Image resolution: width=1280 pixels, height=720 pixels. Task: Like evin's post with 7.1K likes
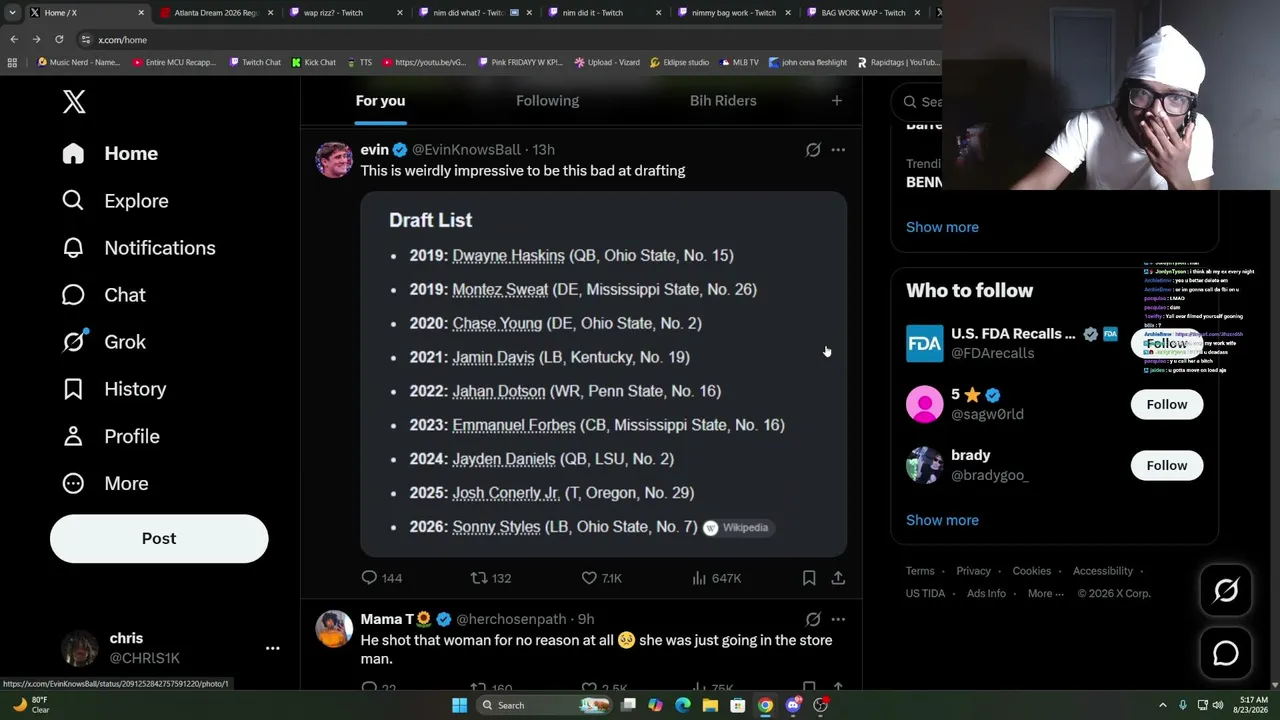(601, 578)
